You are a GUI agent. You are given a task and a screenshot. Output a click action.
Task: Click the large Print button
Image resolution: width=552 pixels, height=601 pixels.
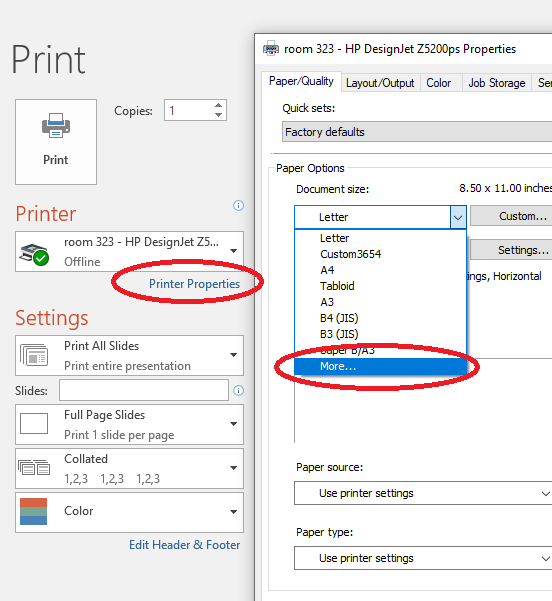pyautogui.click(x=56, y=142)
